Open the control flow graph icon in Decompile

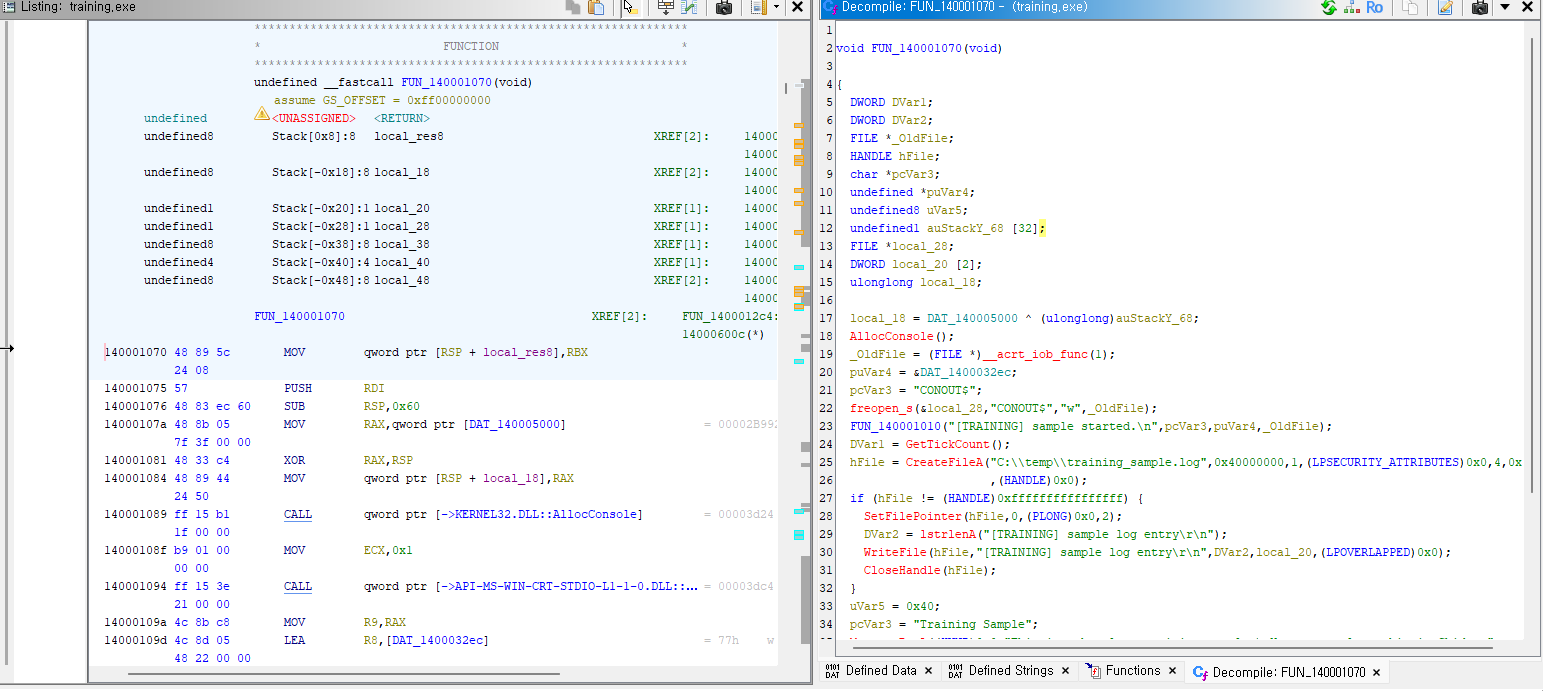click(1351, 8)
